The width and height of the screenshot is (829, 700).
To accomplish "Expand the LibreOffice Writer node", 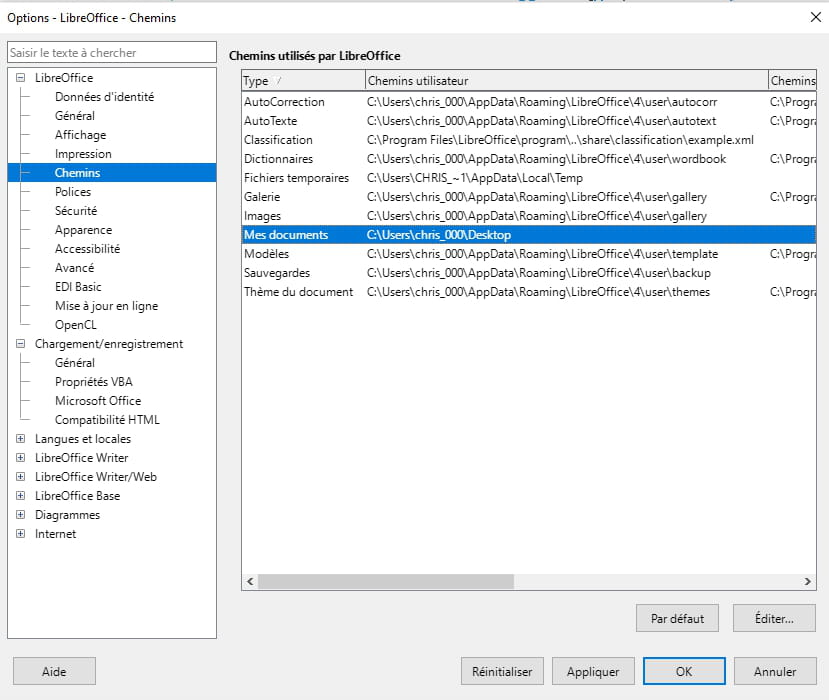I will pos(21,458).
